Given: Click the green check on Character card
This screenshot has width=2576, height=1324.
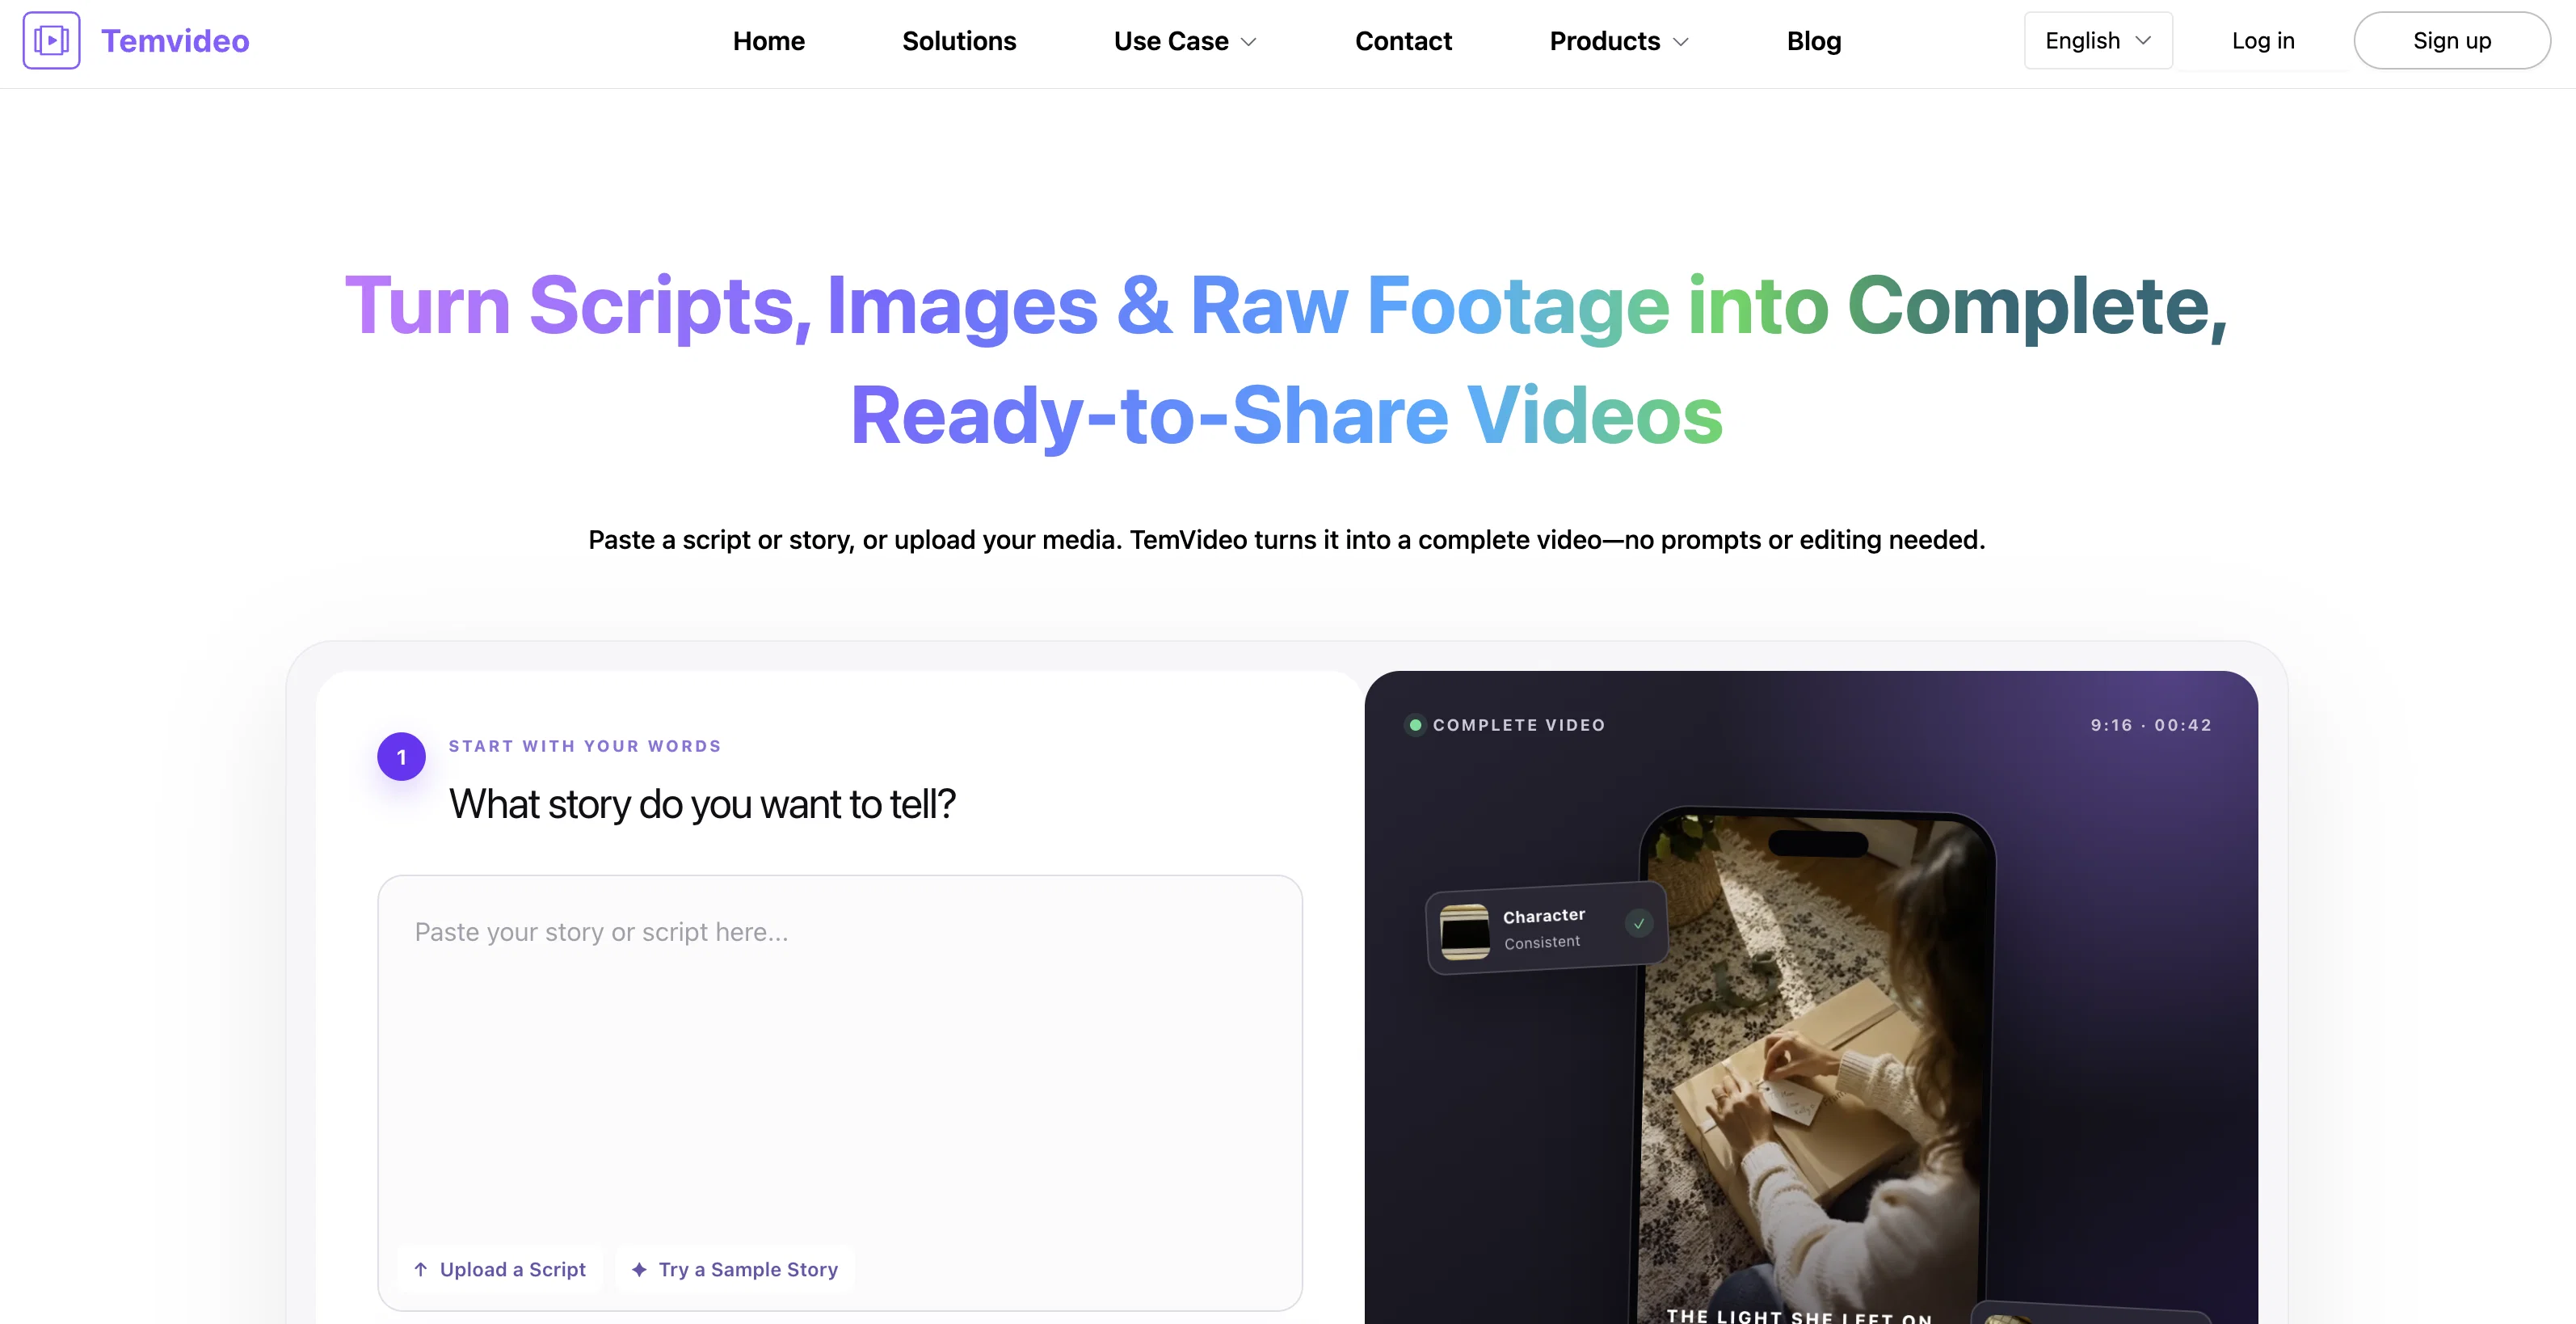Looking at the screenshot, I should coord(1639,923).
